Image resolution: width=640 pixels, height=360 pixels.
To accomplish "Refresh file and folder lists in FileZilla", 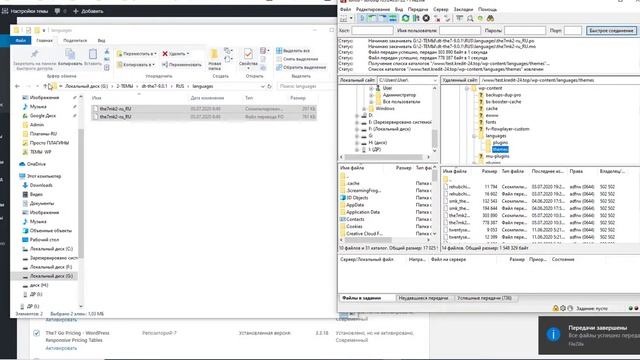I will (405, 18).
